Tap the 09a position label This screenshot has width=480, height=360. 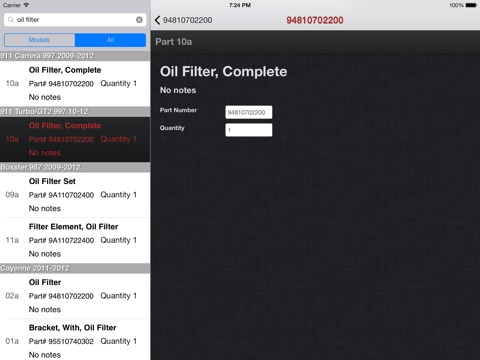coord(12,195)
